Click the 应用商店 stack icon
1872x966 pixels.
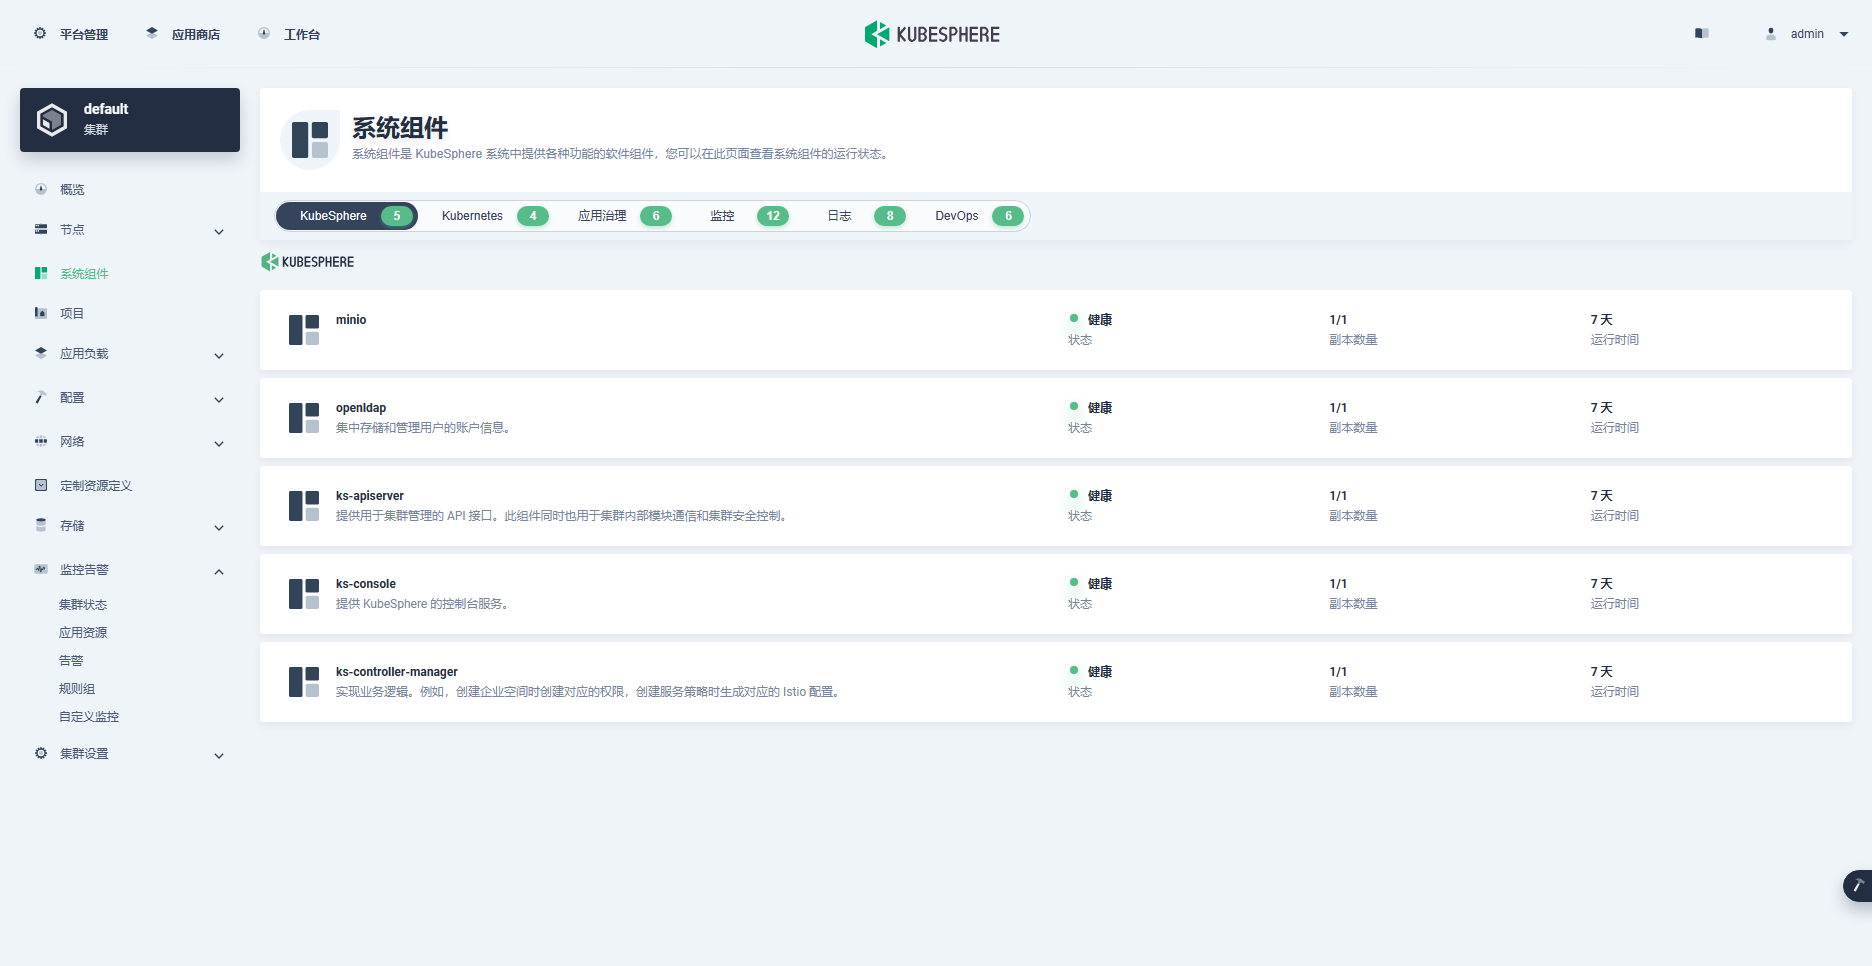coord(152,33)
